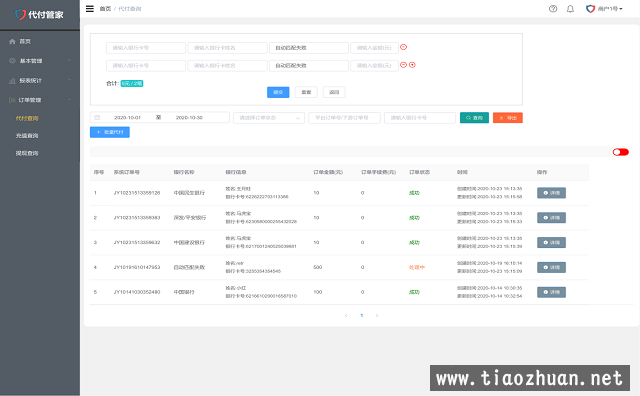The height and width of the screenshot is (396, 640).
Task: Expand the 报表统计 sidebar menu
Action: 40,80
